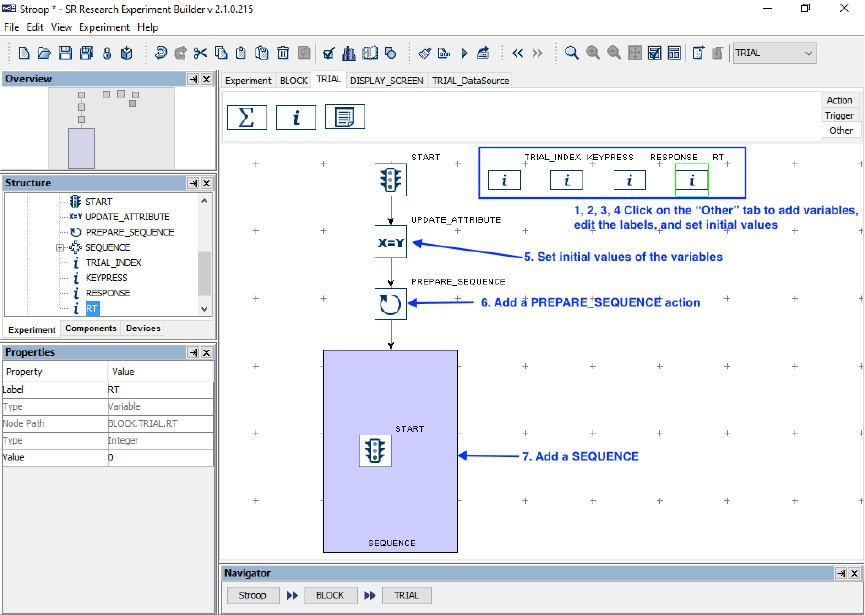Dock the Properties panel with pin icon
865x615 pixels.
tap(193, 352)
